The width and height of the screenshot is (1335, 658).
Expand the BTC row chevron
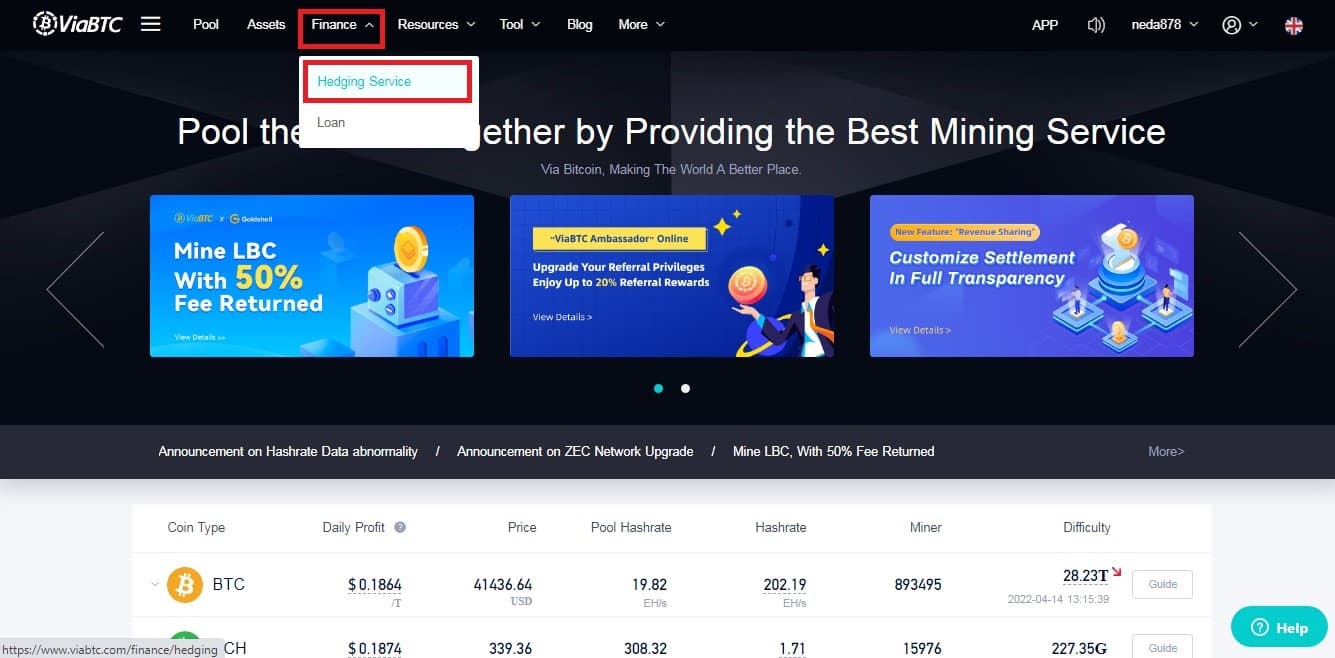[155, 584]
